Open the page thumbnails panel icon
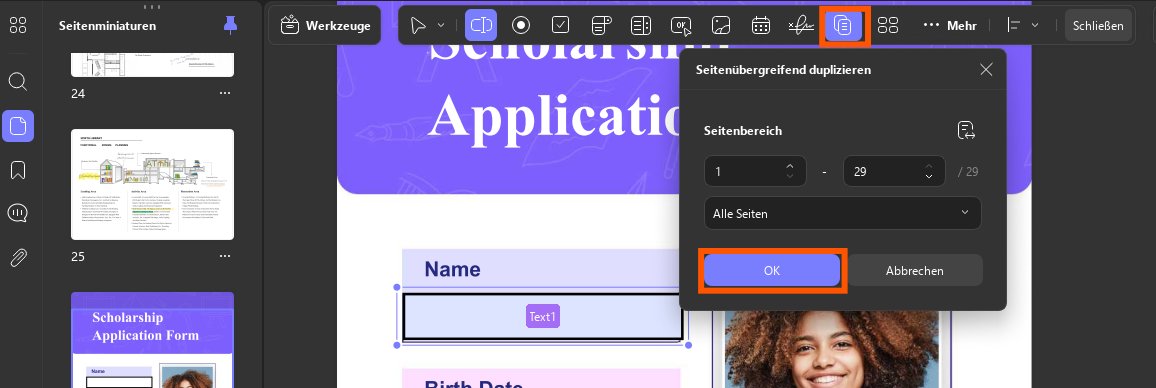Viewport: 1156px width, 388px height. coord(18,126)
